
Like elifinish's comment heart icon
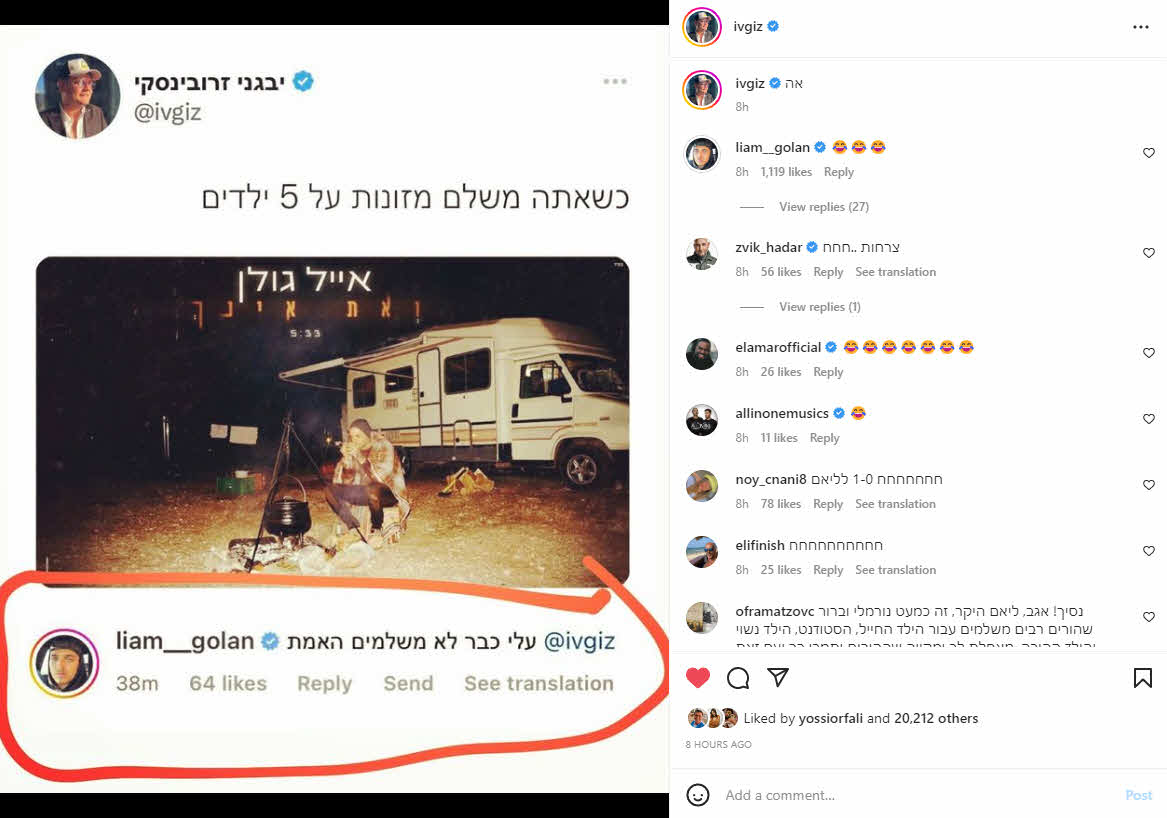(x=1148, y=550)
